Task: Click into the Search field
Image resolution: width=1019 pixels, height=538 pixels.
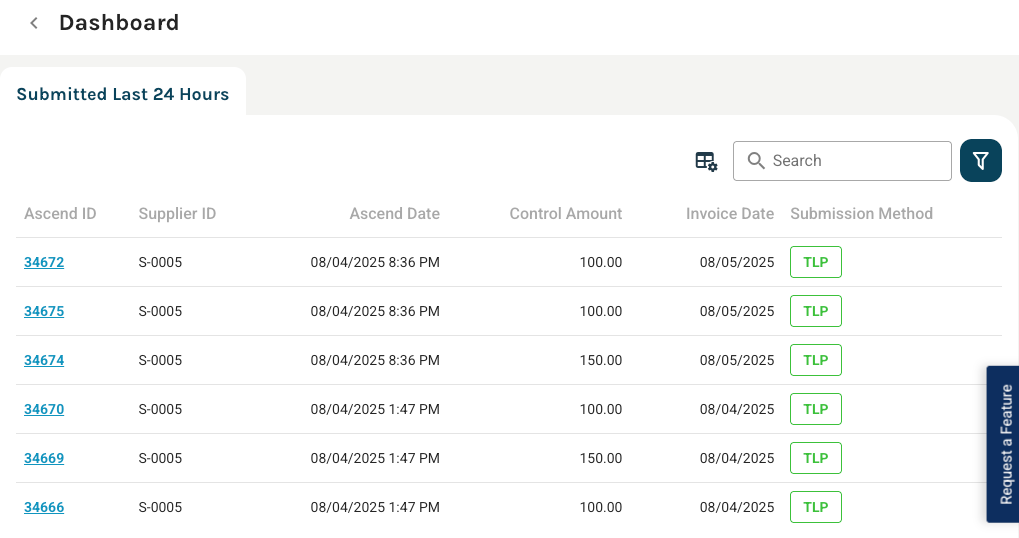Action: [x=855, y=161]
